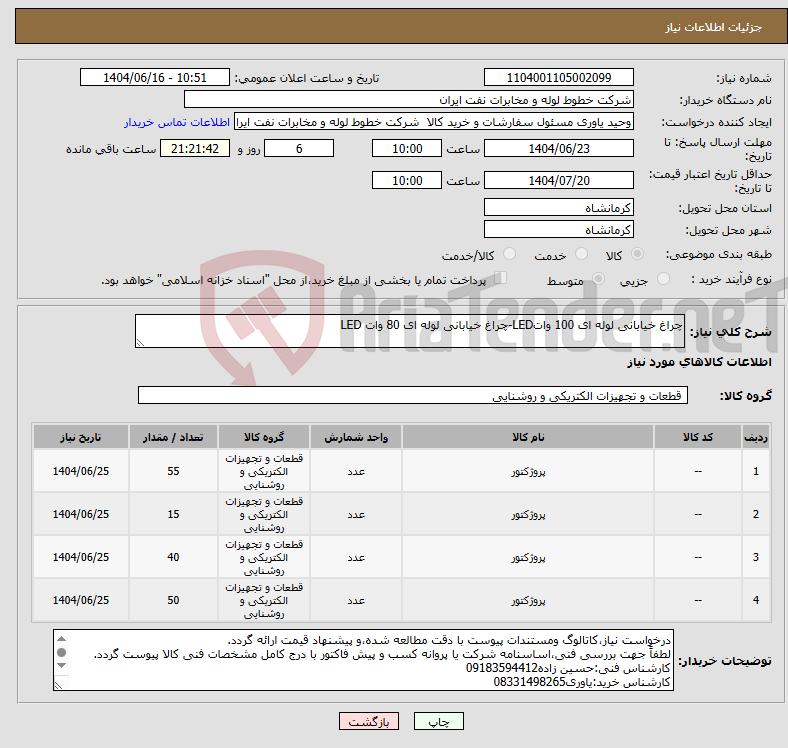Click quantity 15 in row 2
The image size is (788, 748).
[173, 514]
